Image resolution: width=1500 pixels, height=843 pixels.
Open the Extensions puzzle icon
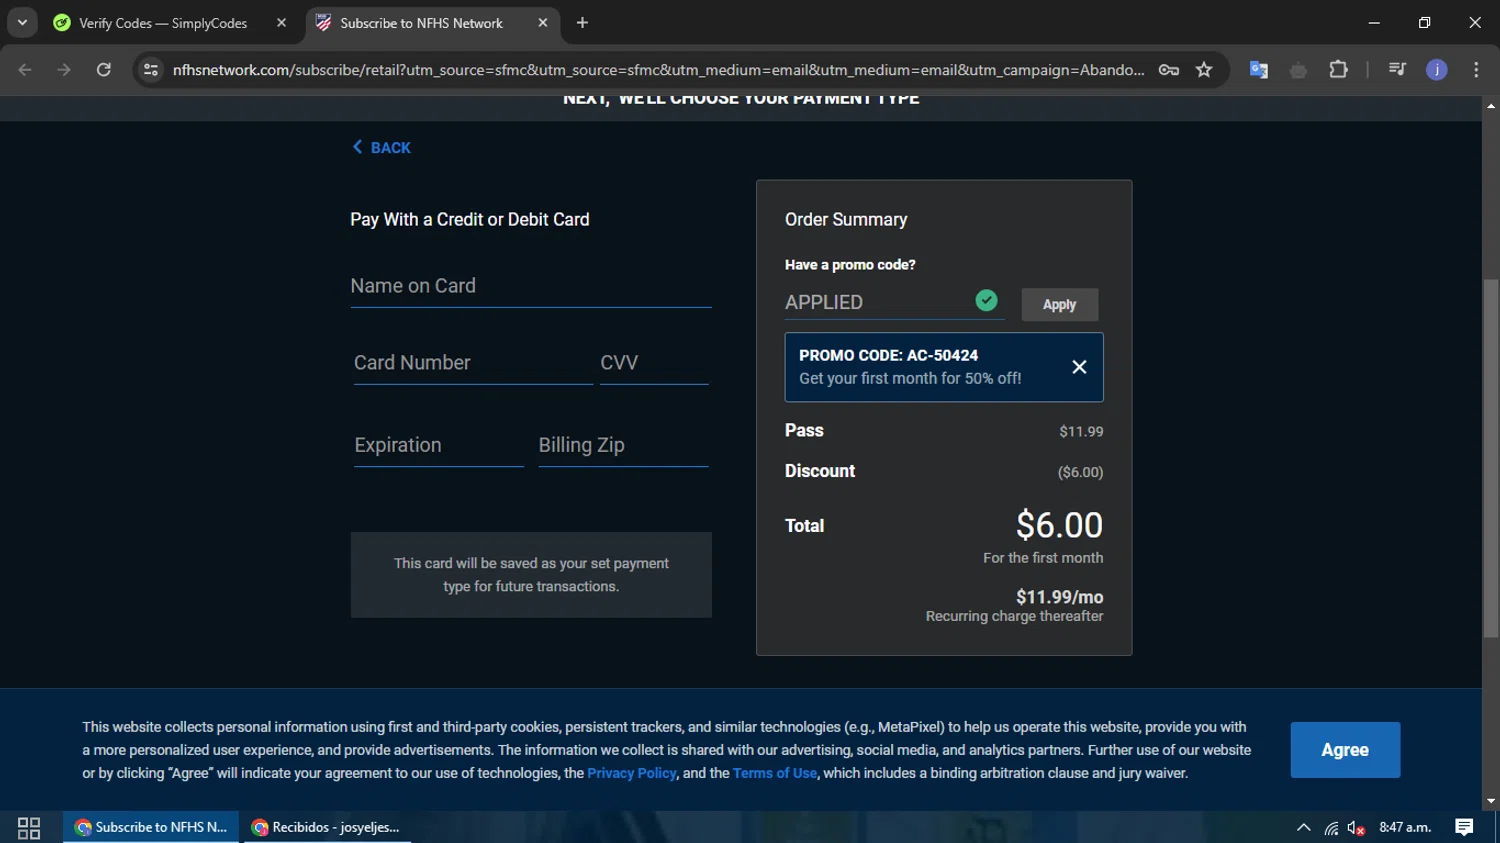pyautogui.click(x=1338, y=70)
